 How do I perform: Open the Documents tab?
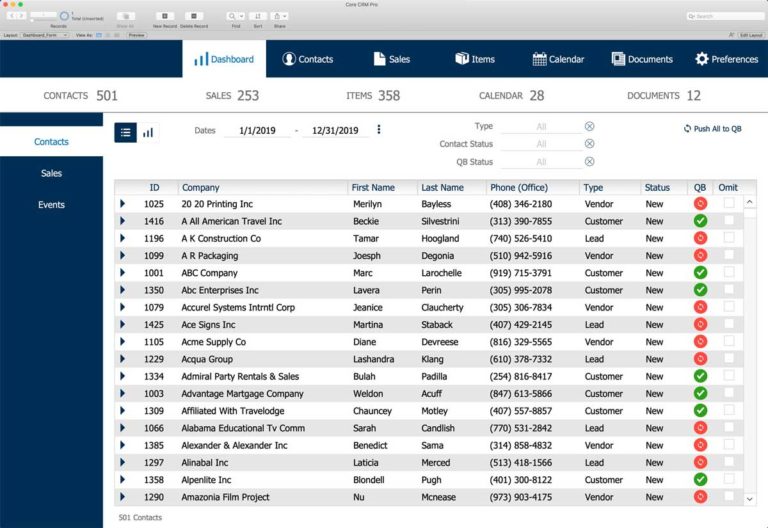pyautogui.click(x=642, y=59)
